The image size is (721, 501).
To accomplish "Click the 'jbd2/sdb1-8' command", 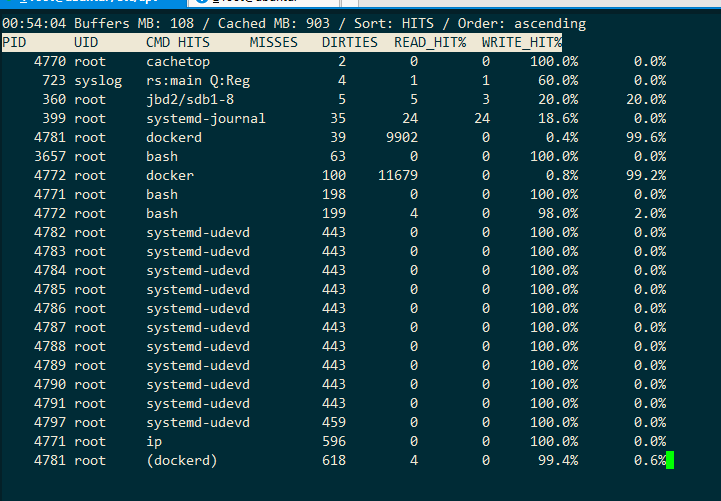I will pyautogui.click(x=190, y=99).
